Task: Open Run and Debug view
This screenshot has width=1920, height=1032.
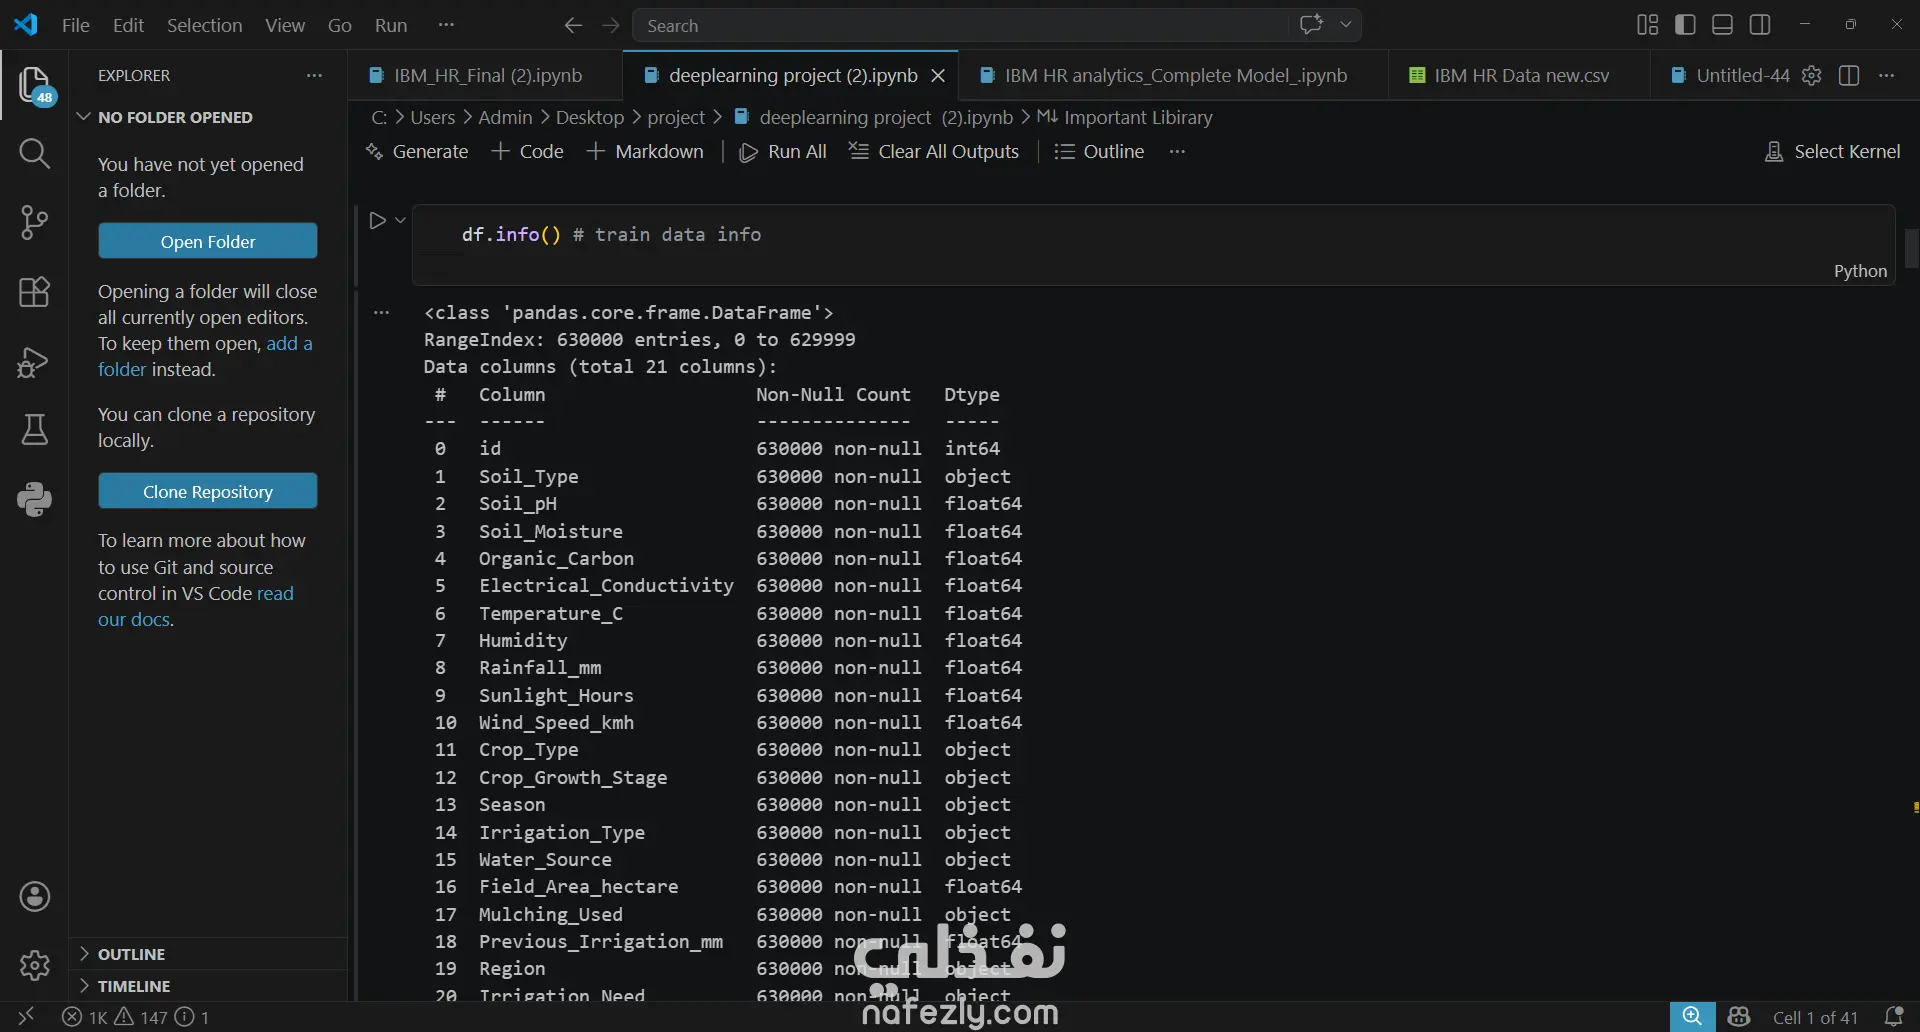Action: click(x=34, y=361)
